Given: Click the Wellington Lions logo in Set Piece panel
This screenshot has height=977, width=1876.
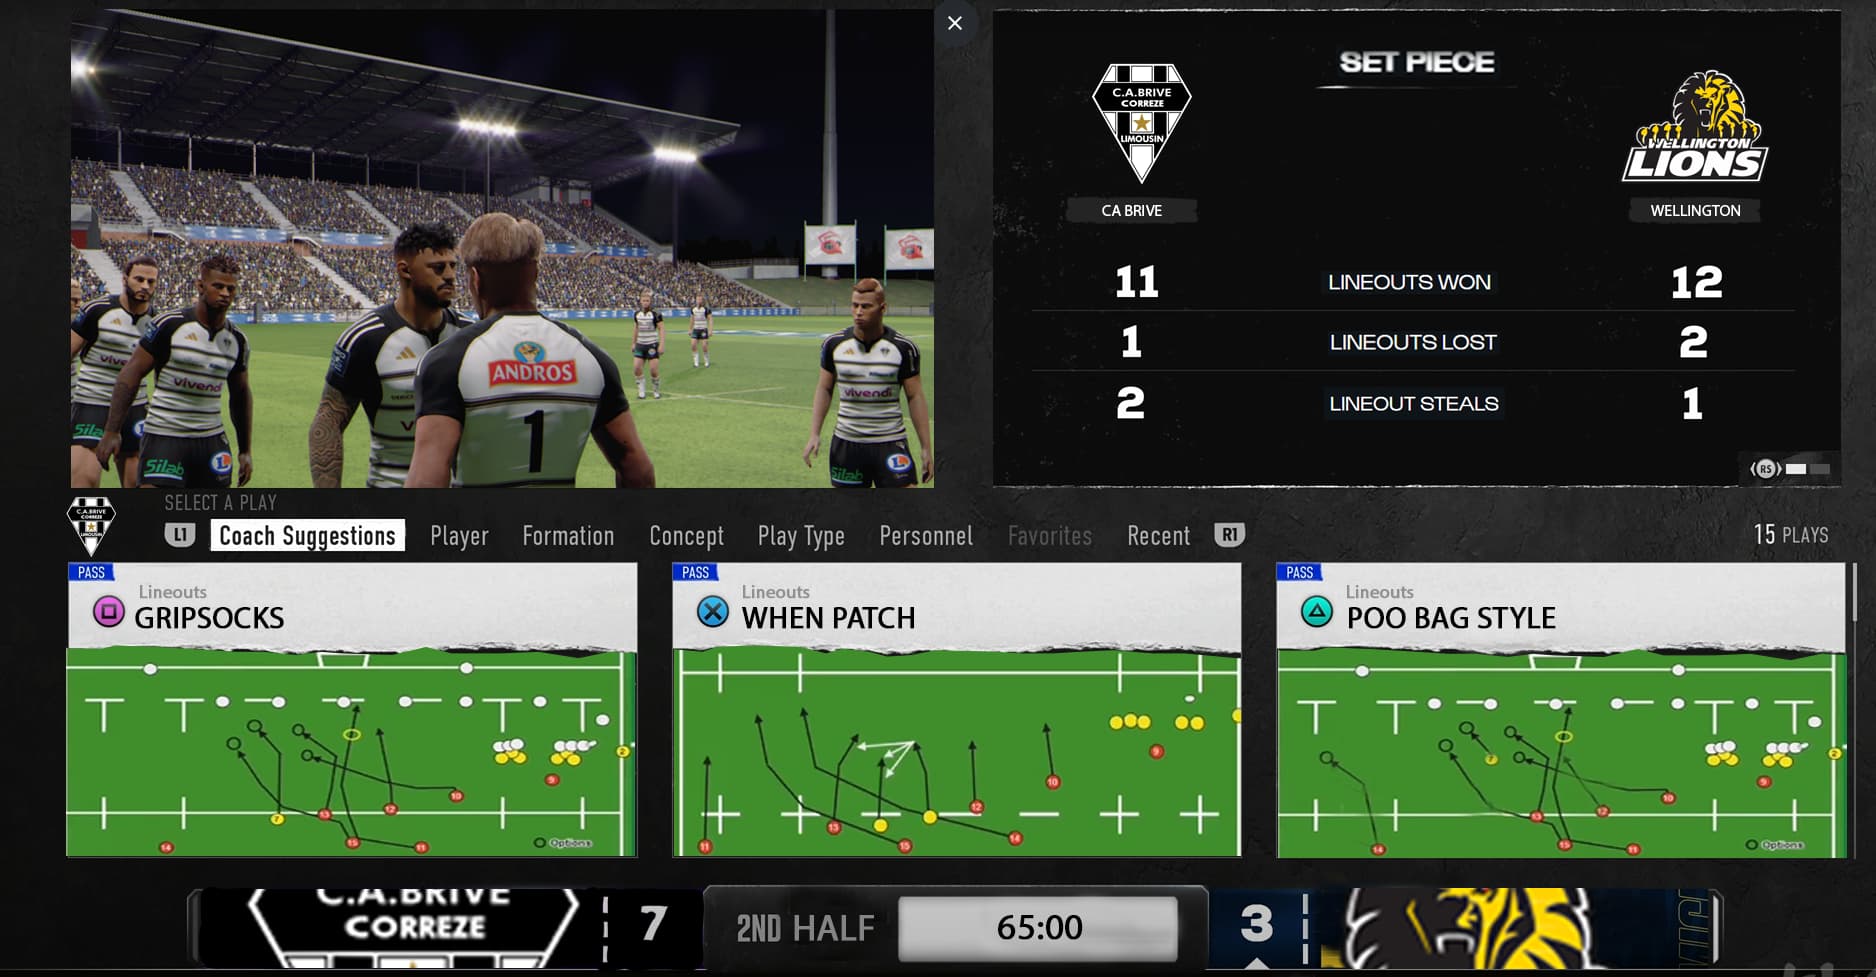Looking at the screenshot, I should coord(1695,127).
